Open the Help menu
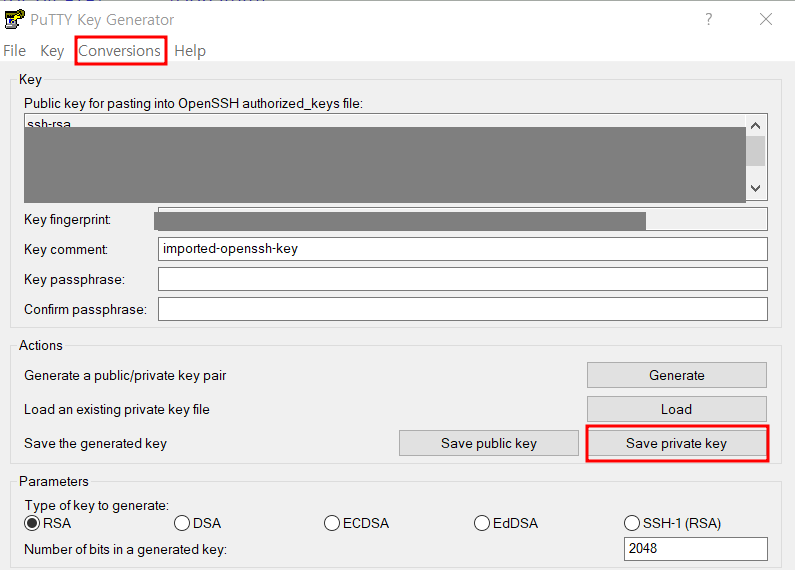The width and height of the screenshot is (795, 570). 190,51
